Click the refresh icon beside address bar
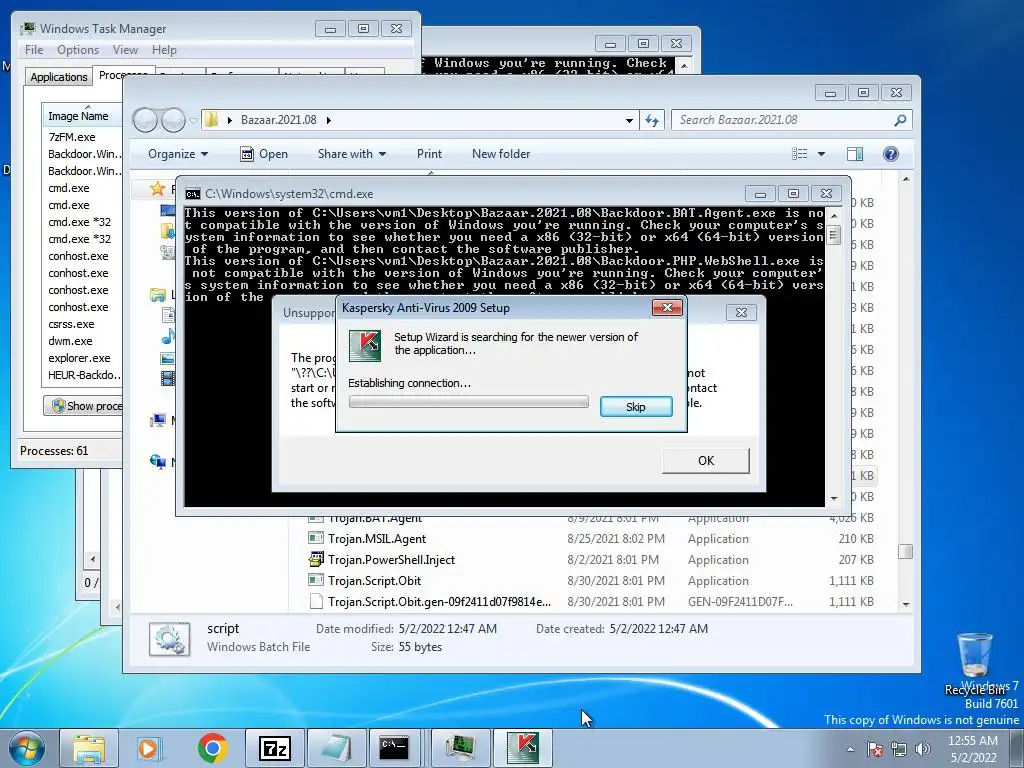This screenshot has height=768, width=1024. point(652,120)
